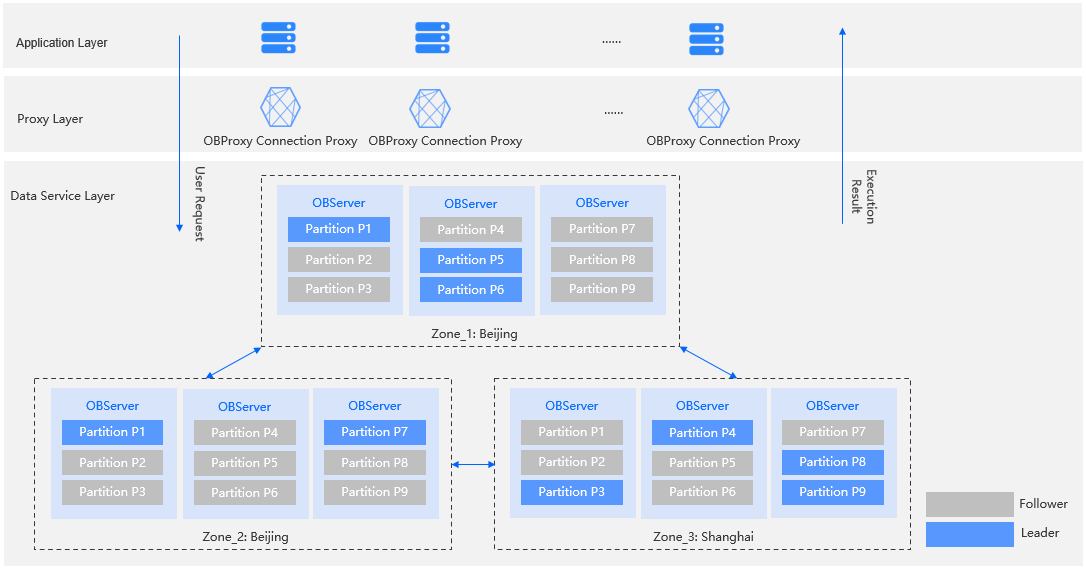Select leader Partition P5 in Zone_1: Beijing

coord(471,260)
